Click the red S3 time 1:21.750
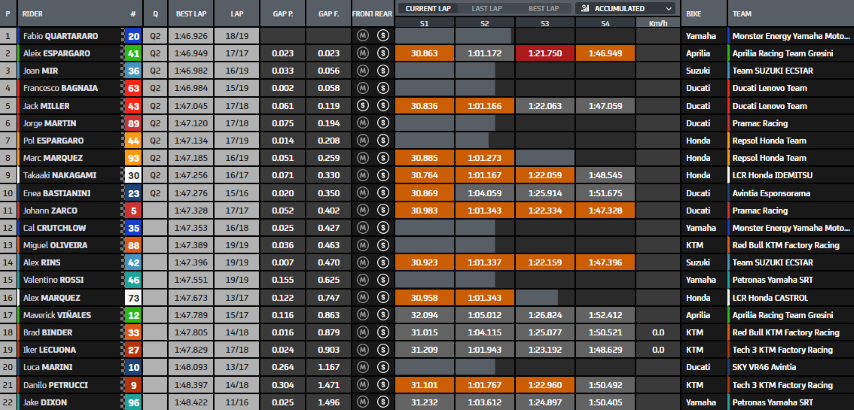854x410 pixels. click(x=547, y=52)
